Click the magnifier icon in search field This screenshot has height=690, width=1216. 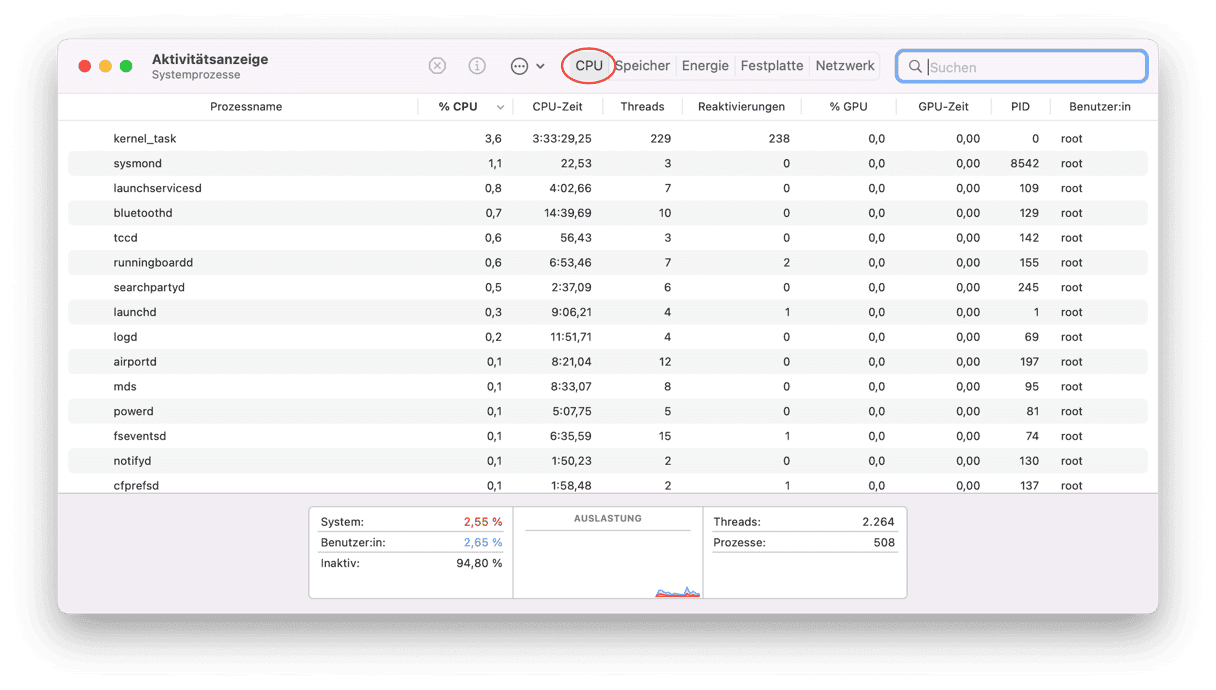coord(914,67)
